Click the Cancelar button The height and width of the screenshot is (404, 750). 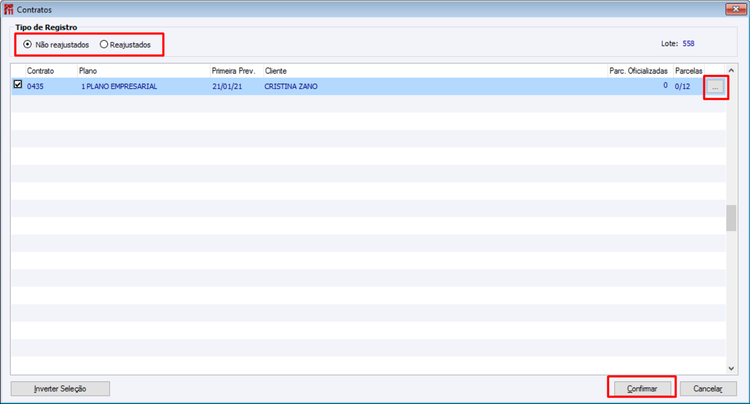[x=708, y=389]
